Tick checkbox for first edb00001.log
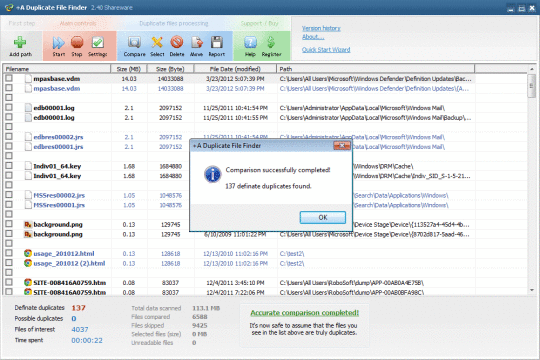This screenshot has height=360, width=540. tap(9, 107)
